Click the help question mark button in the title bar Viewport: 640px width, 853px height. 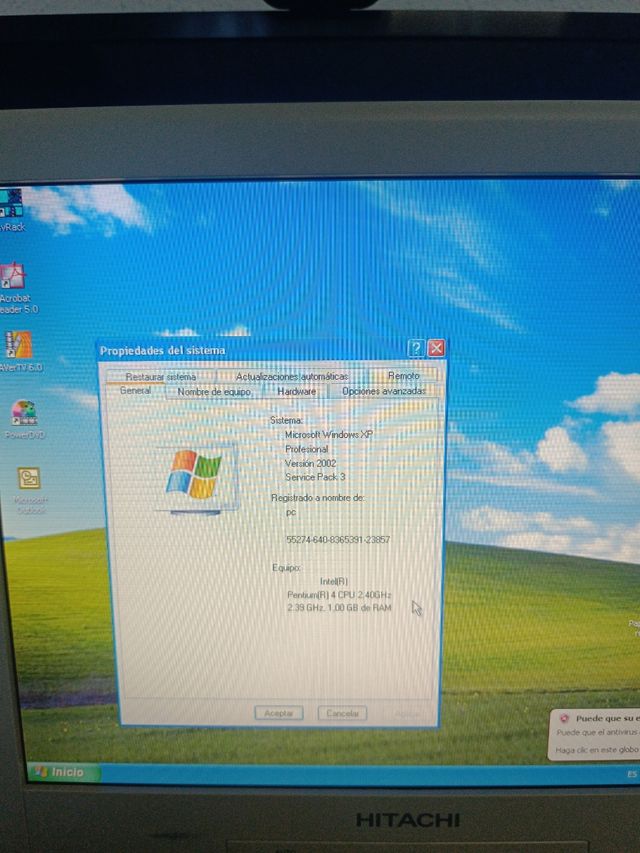(416, 348)
